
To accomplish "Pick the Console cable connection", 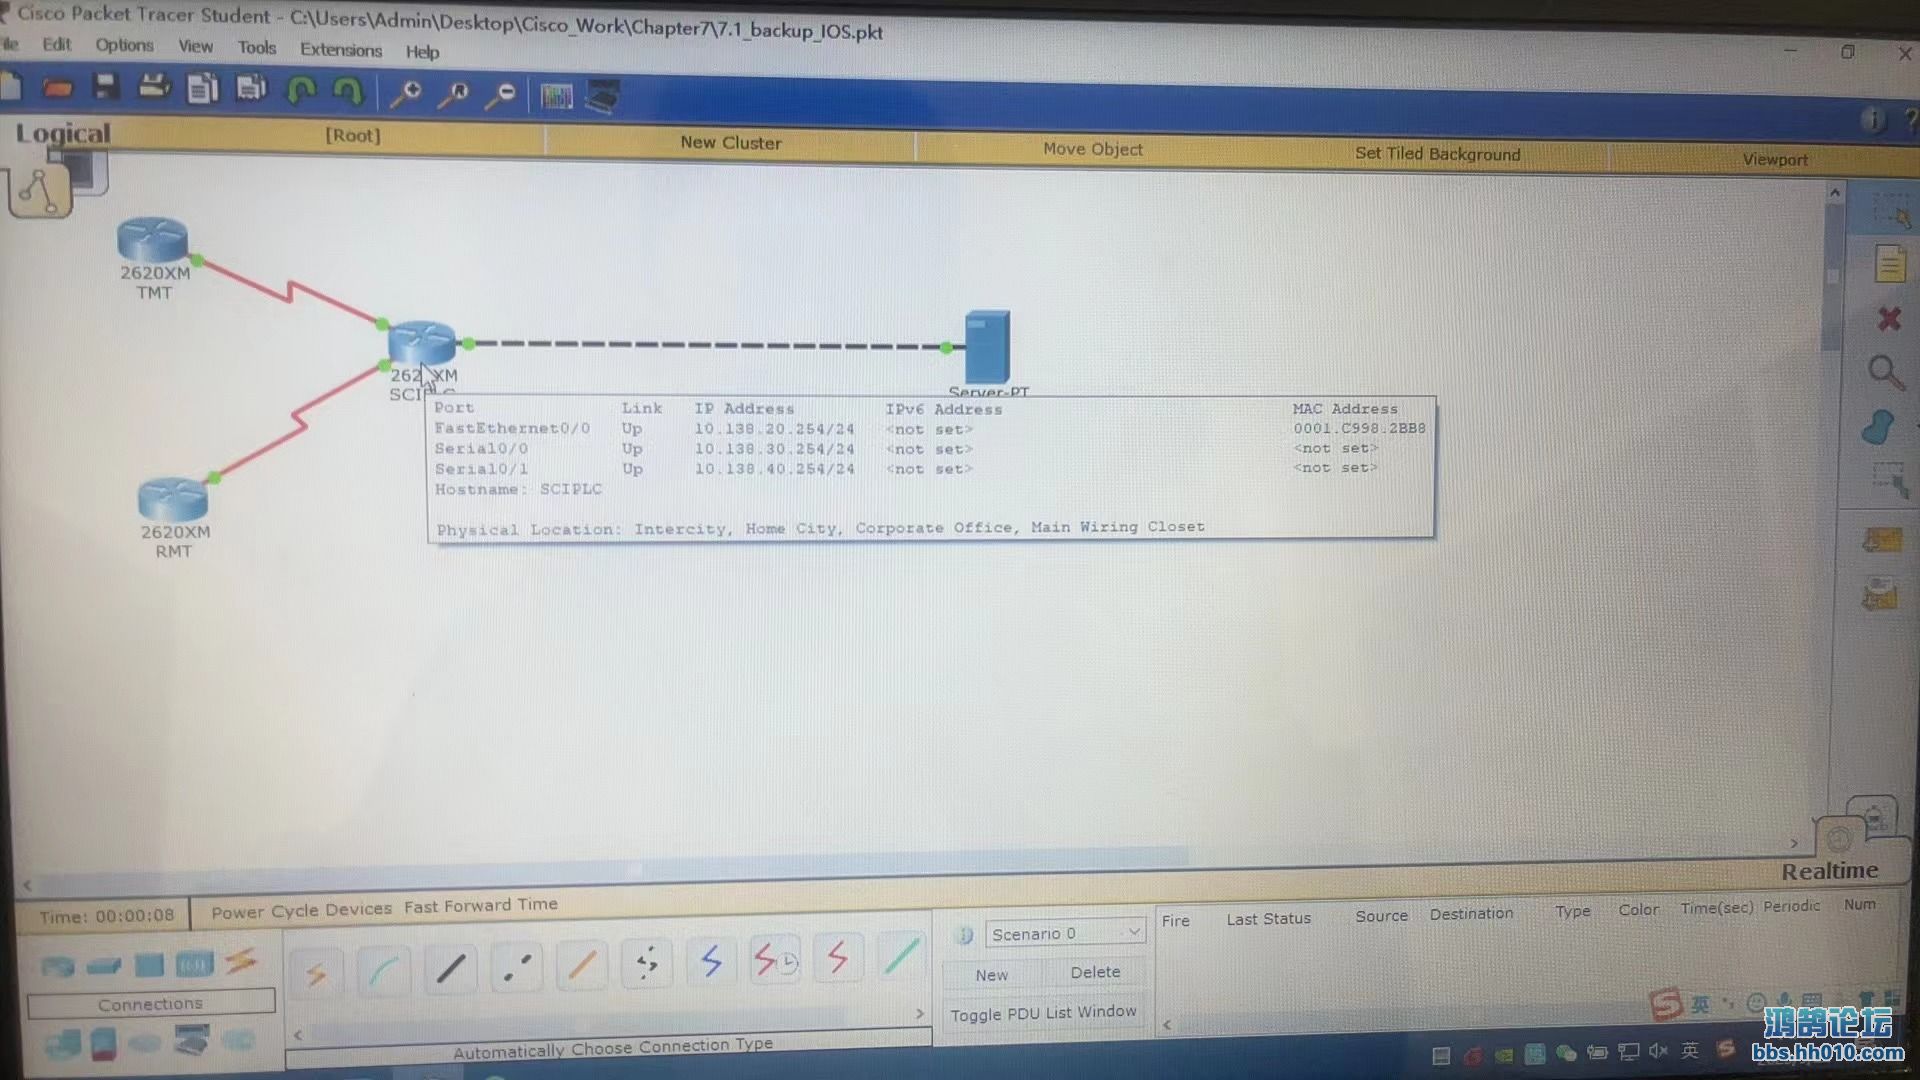I will 384,969.
